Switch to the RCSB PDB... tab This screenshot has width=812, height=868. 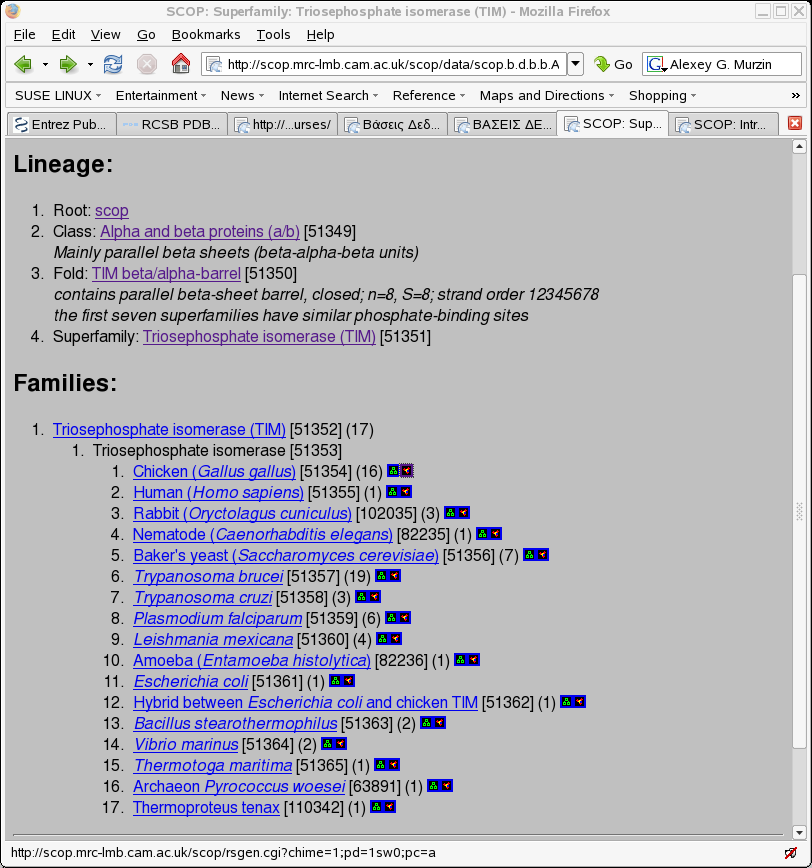click(x=172, y=125)
